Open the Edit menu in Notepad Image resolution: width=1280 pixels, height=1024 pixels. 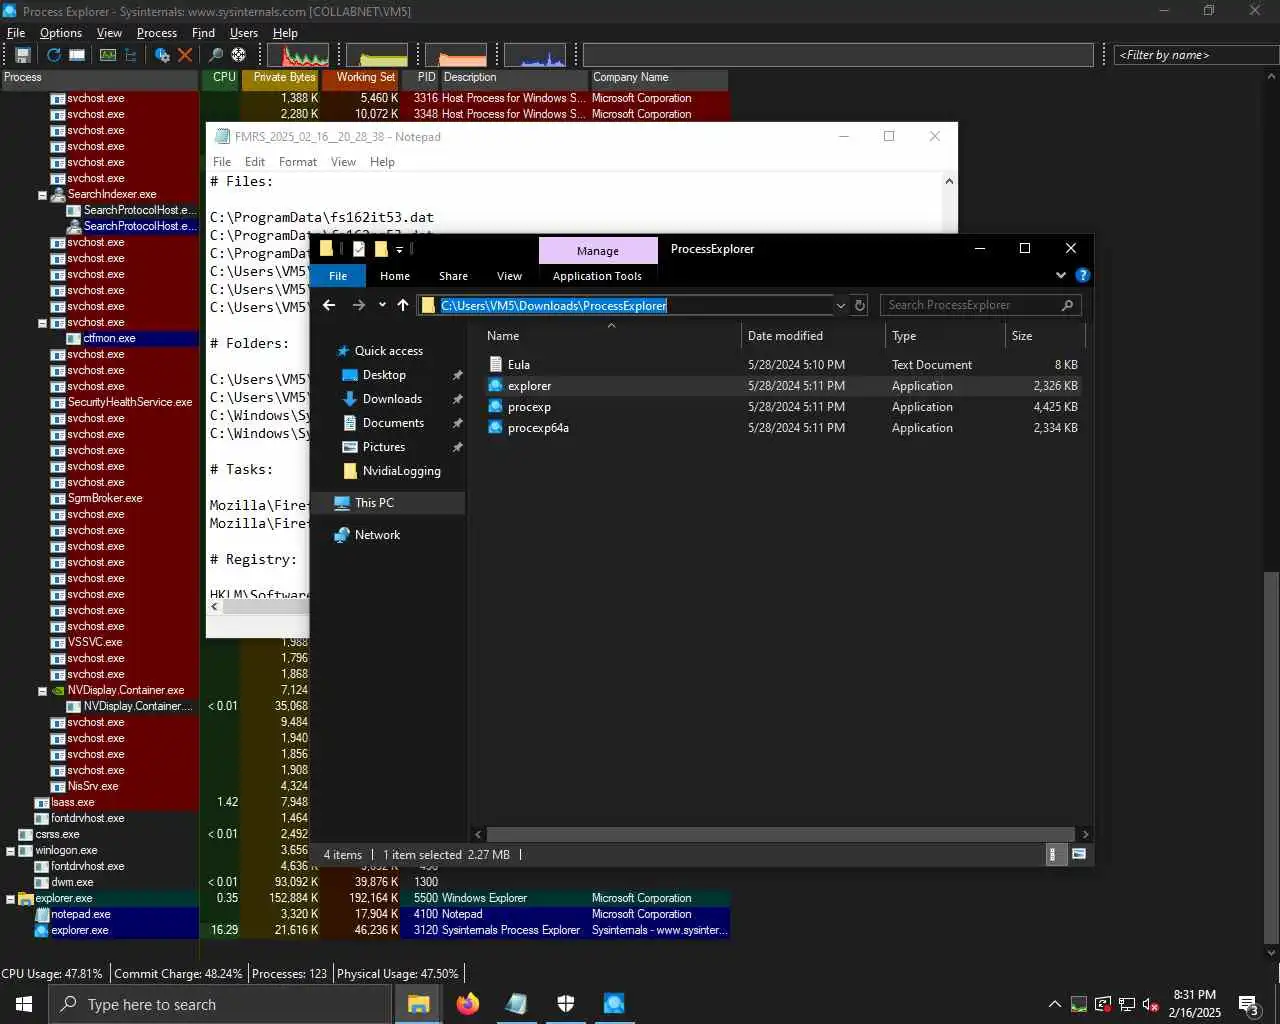point(255,162)
